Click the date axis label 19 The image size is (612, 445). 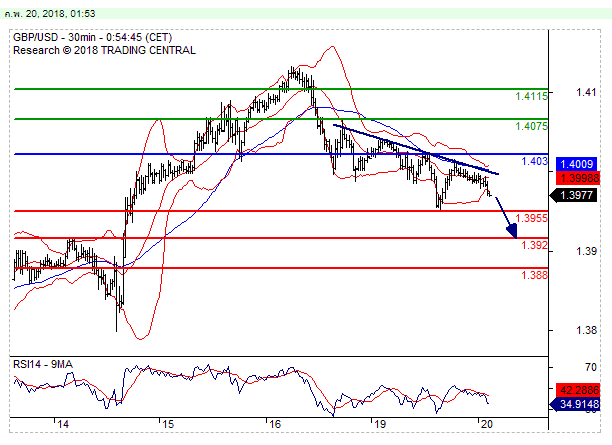380,424
